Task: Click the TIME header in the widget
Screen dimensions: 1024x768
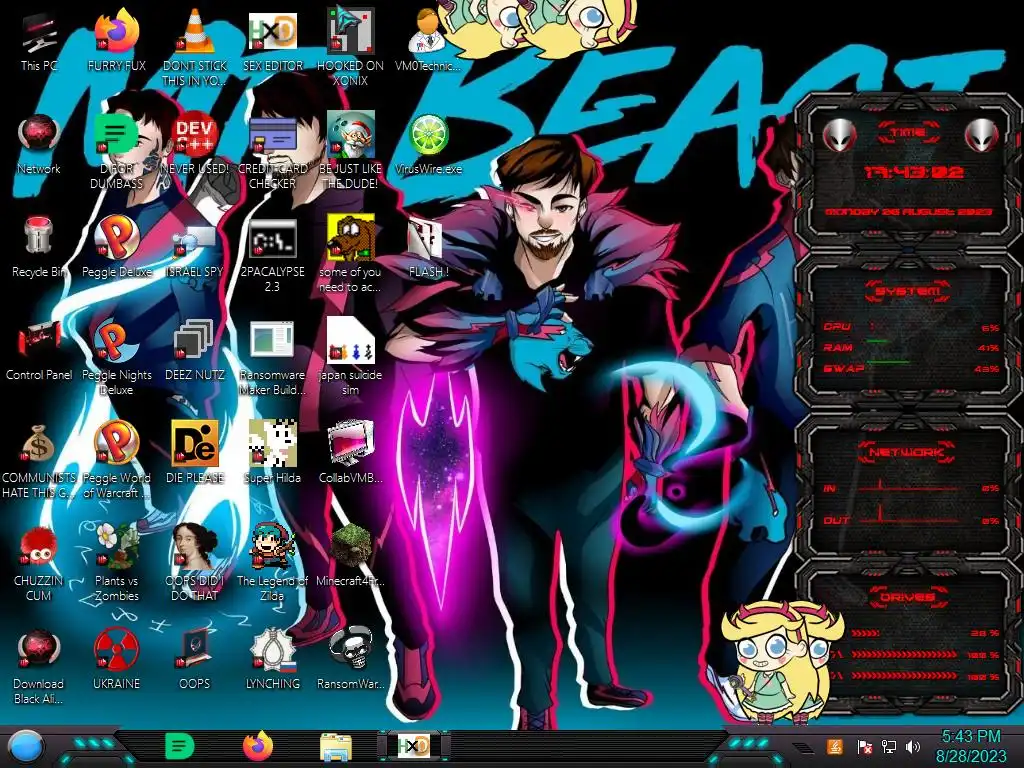Action: click(x=908, y=133)
